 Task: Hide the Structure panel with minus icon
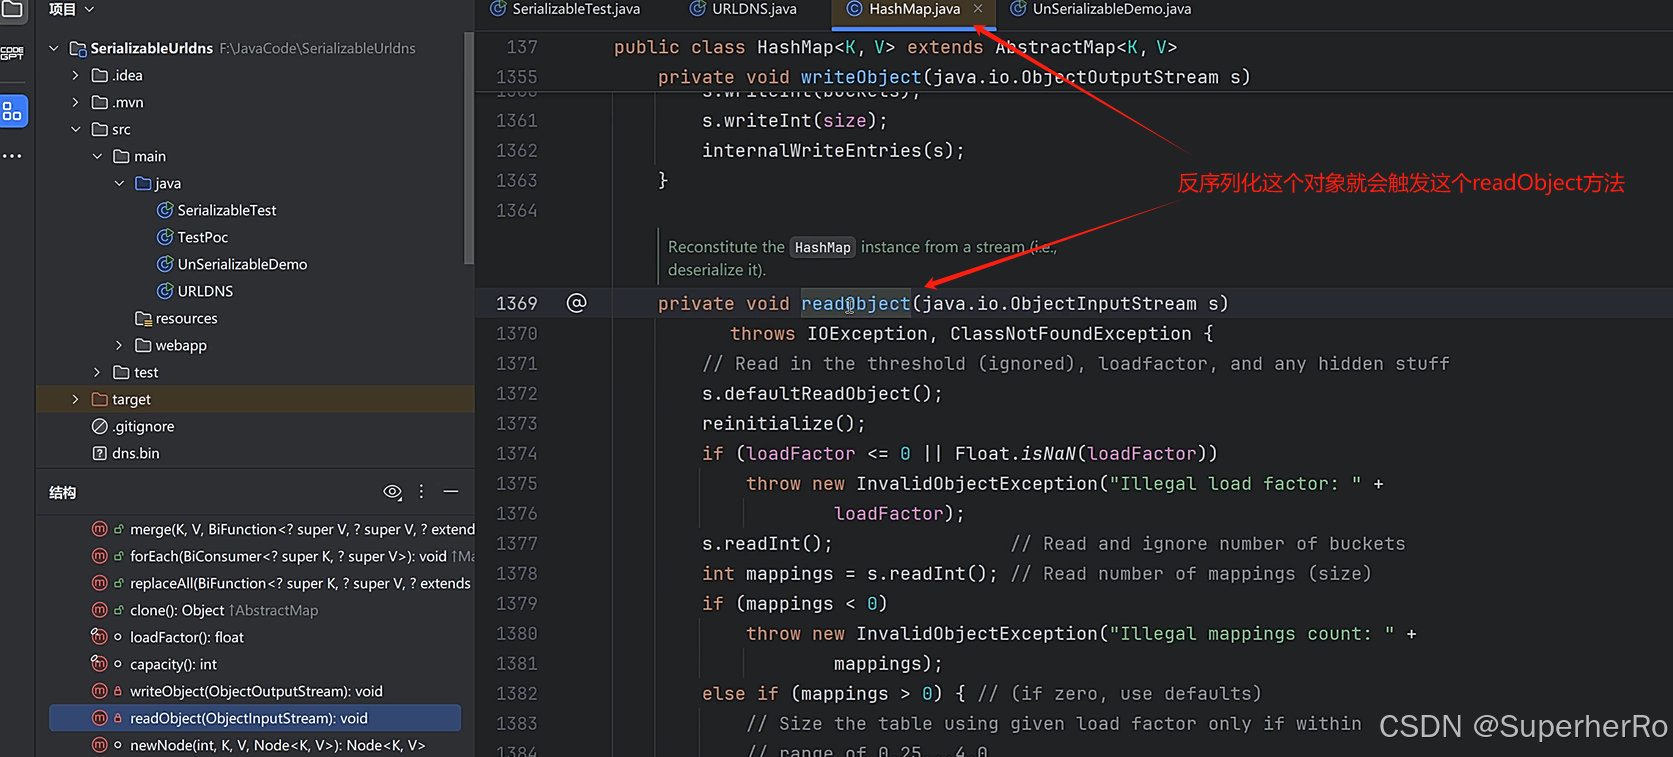click(451, 492)
